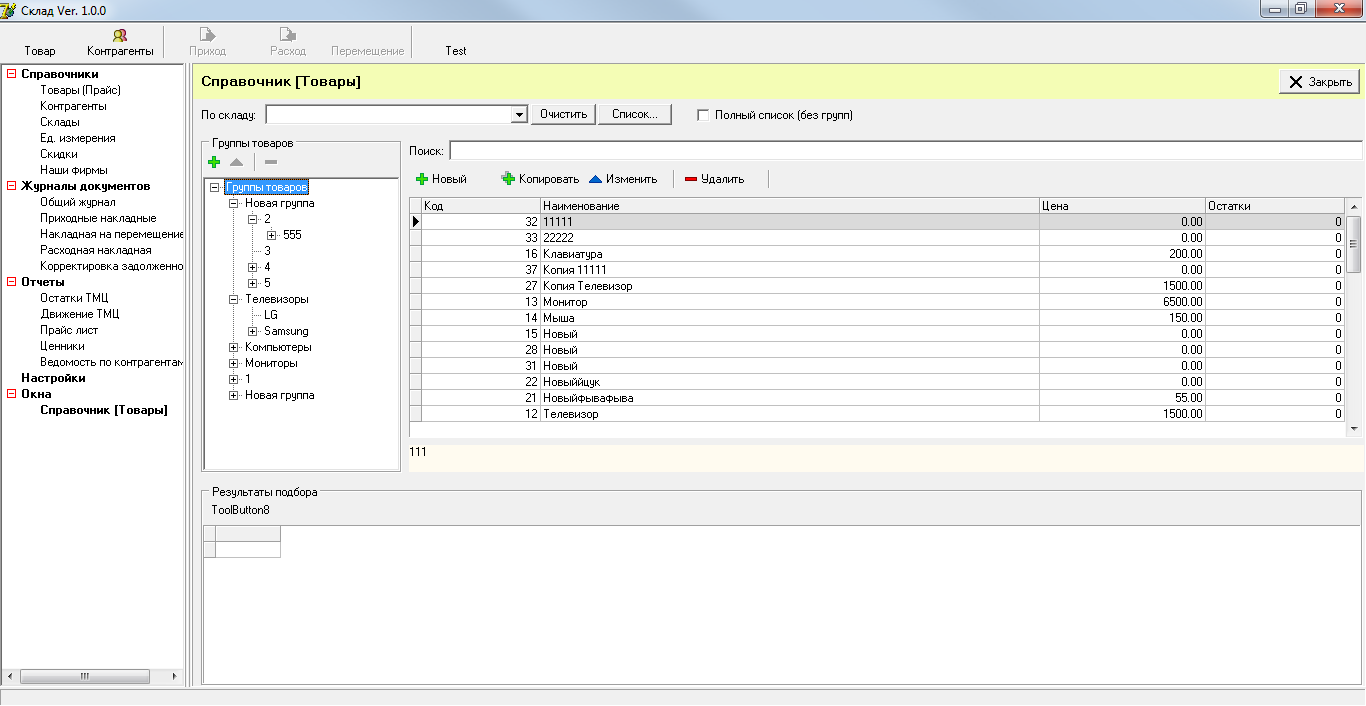Click Удалить to delete the product
This screenshot has width=1366, height=706.
[714, 179]
